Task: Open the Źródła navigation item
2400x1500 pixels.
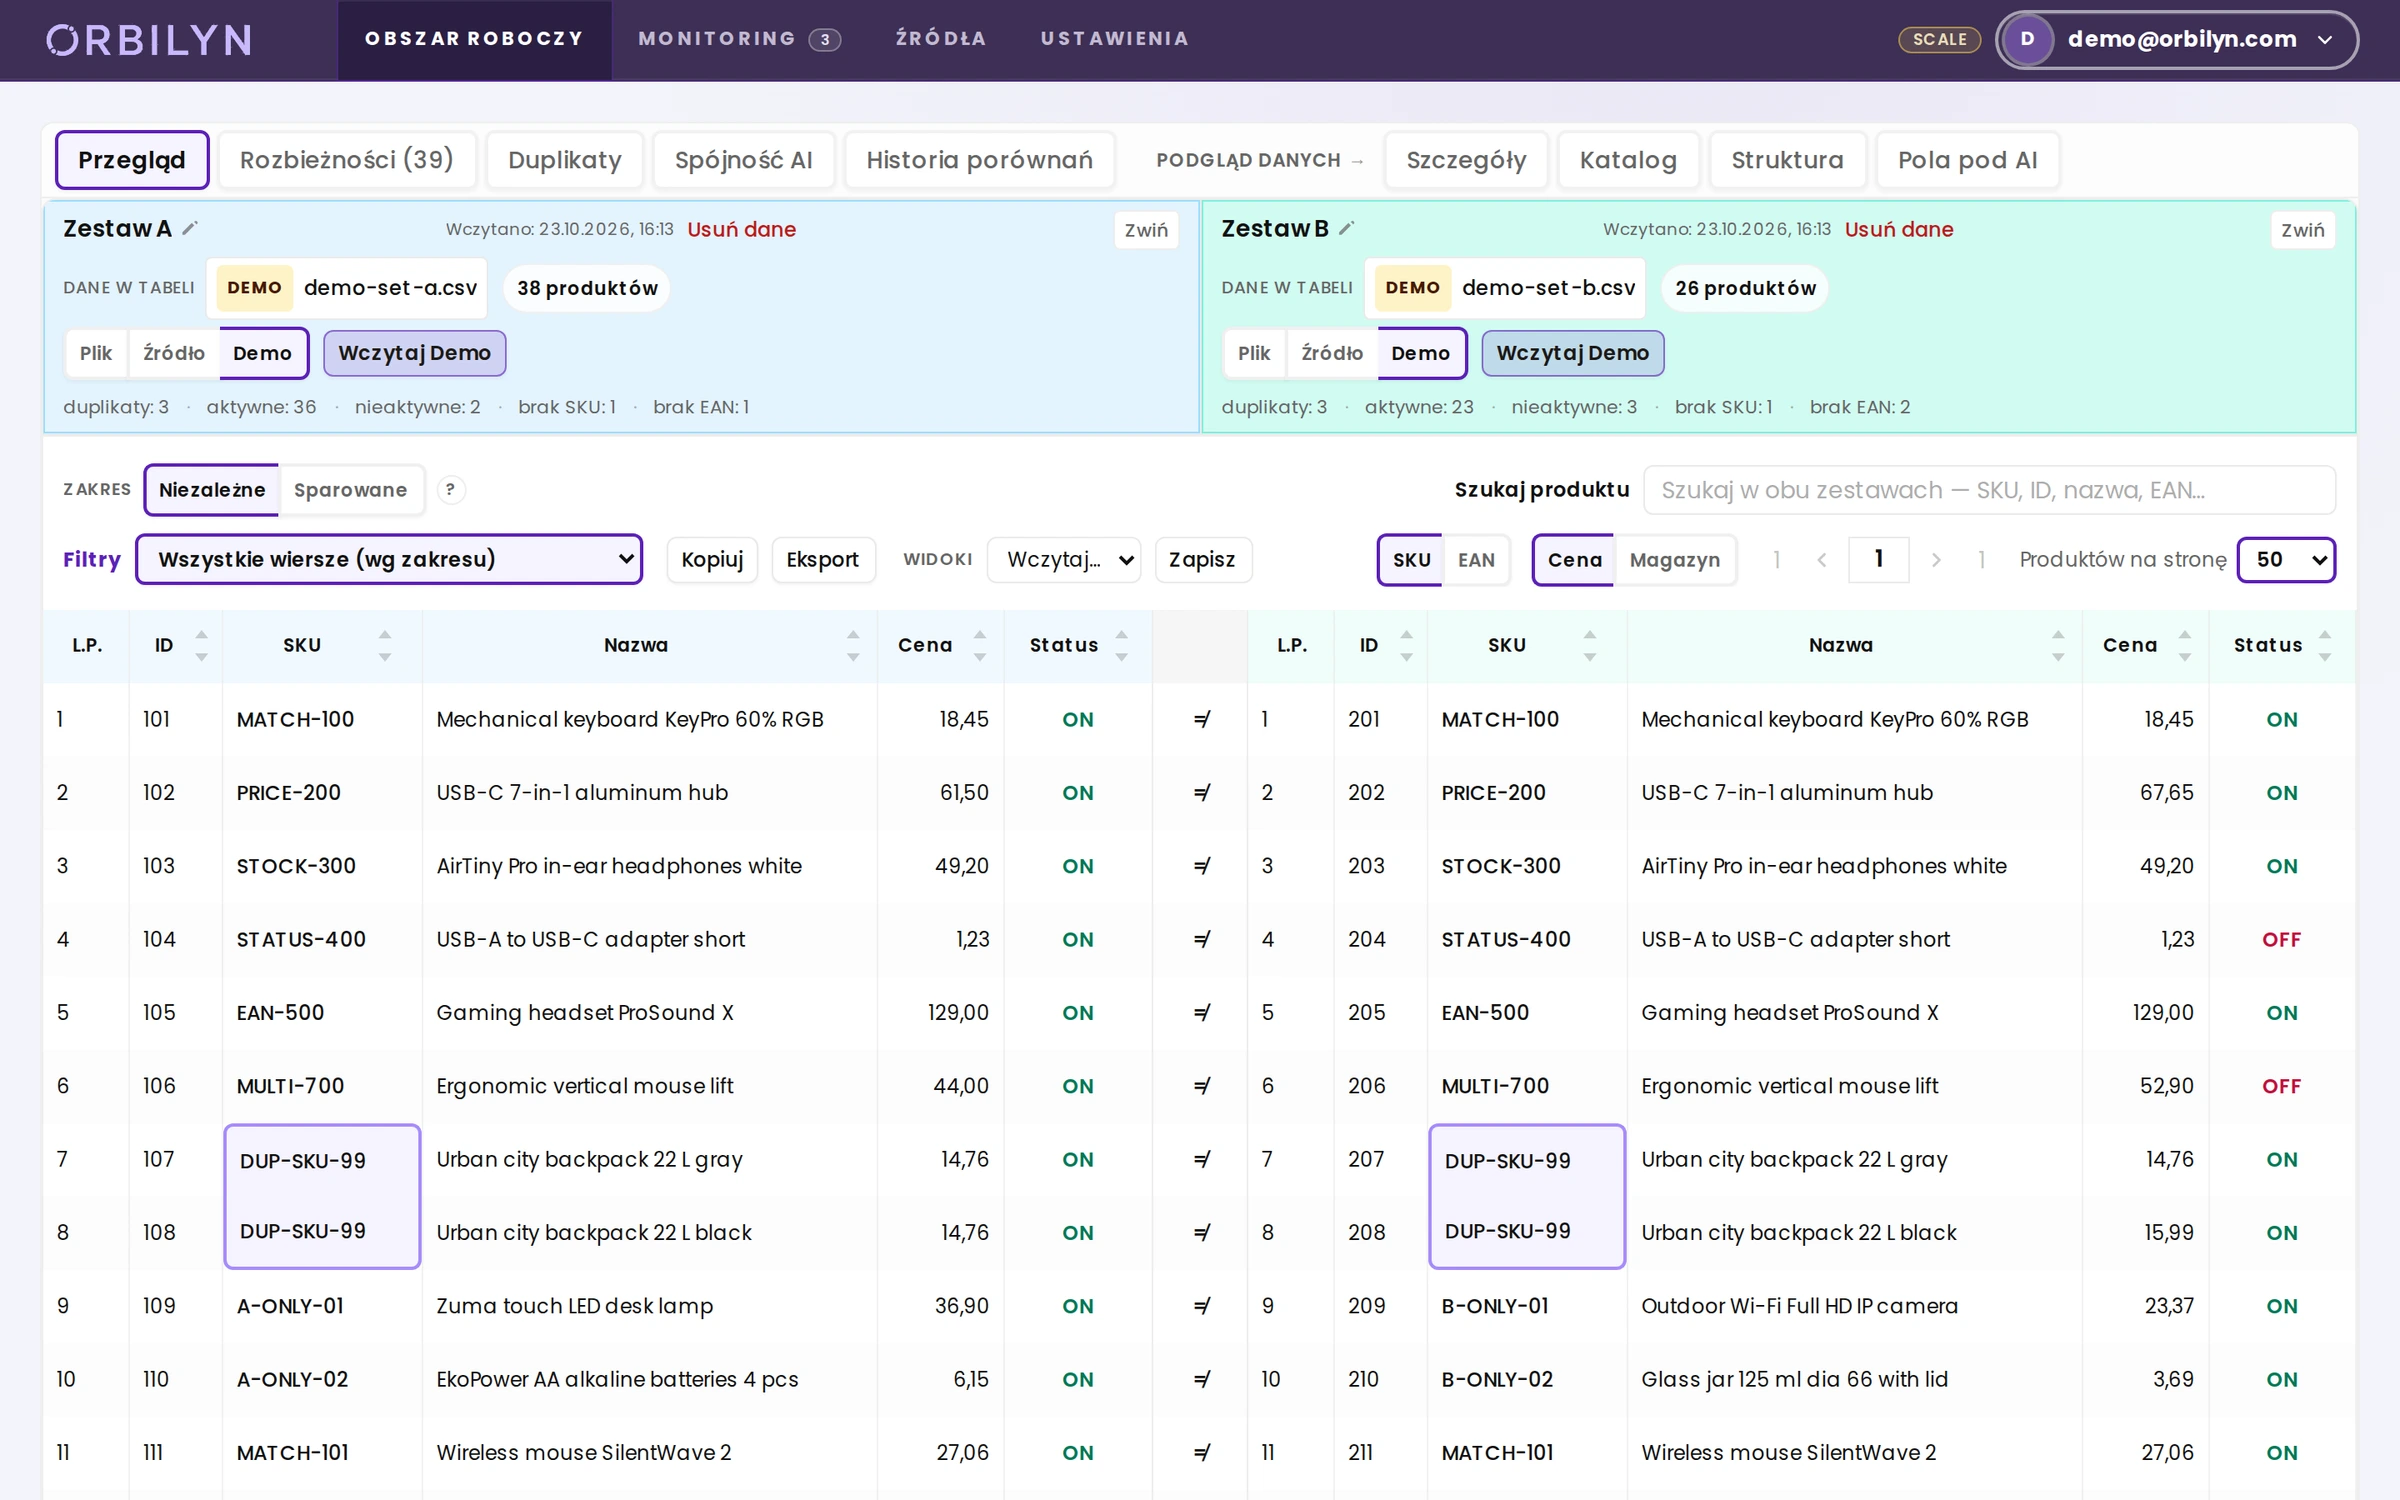Action: click(941, 39)
